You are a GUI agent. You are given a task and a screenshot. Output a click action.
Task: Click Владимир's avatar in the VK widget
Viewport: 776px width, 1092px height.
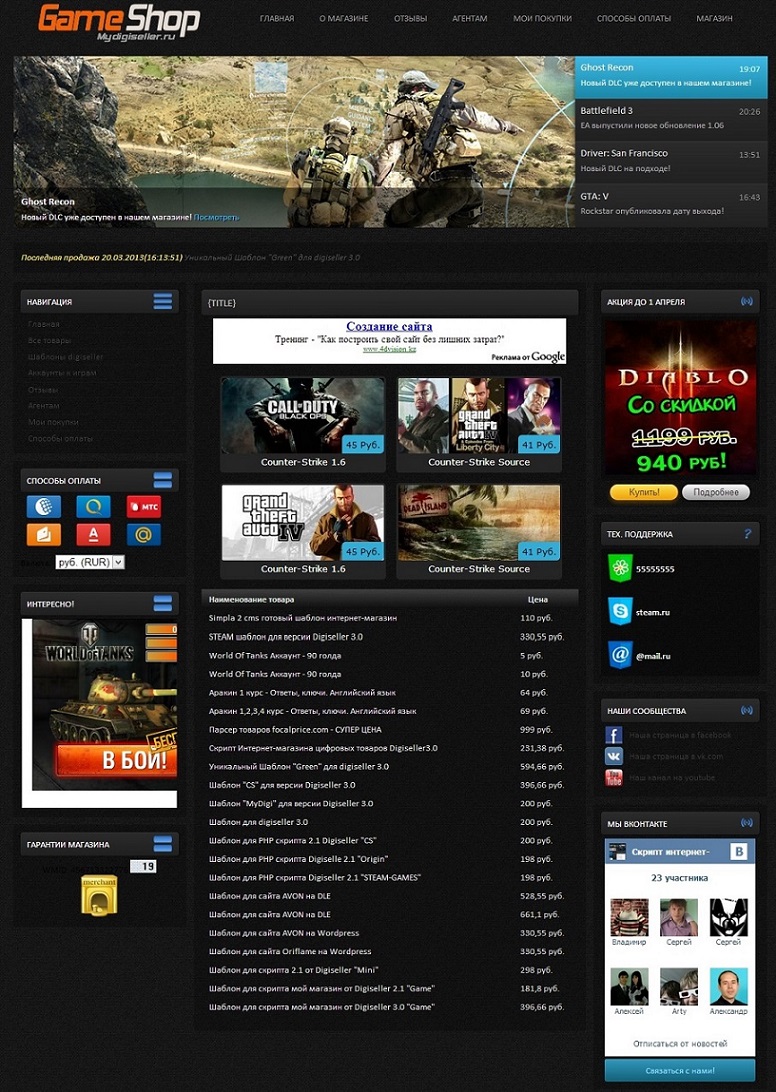(629, 916)
